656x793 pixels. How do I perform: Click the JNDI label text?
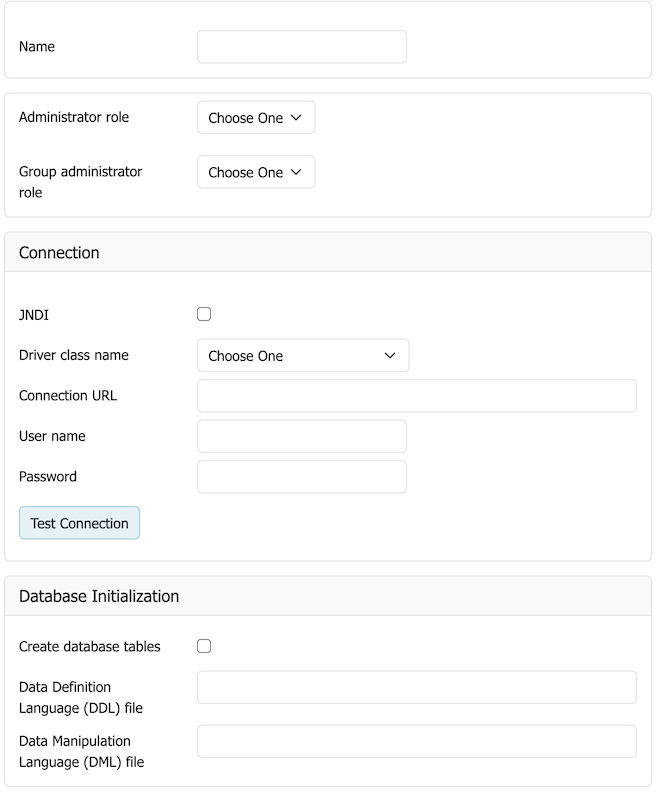point(34,315)
